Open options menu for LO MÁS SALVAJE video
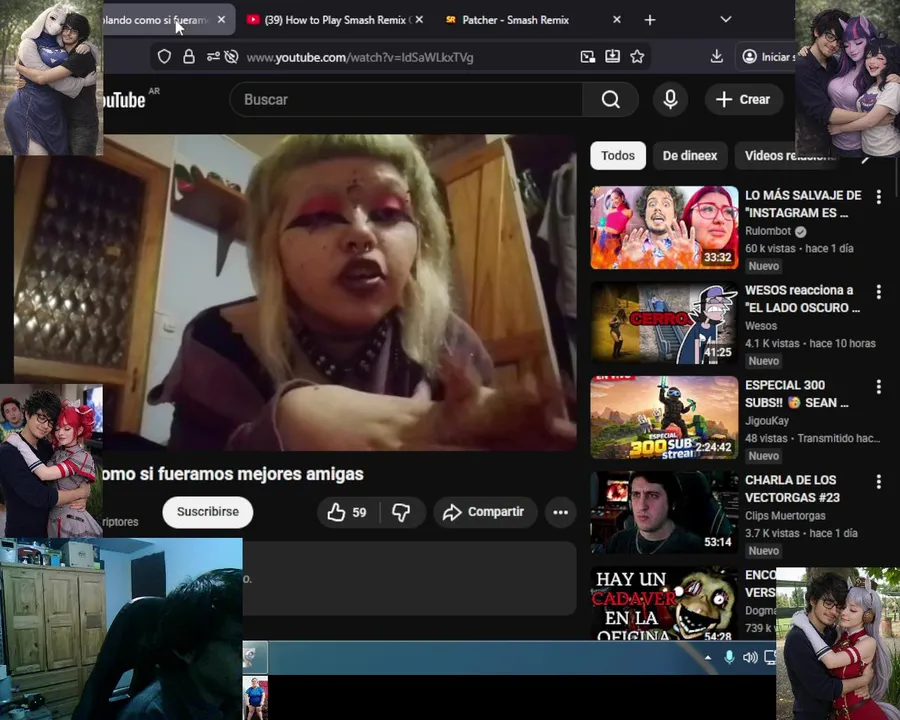900x720 pixels. [878, 197]
